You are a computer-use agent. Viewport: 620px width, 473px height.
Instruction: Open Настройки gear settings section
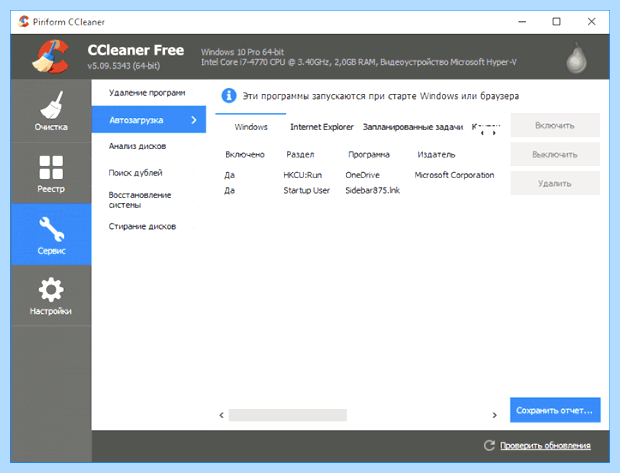pyautogui.click(x=51, y=295)
